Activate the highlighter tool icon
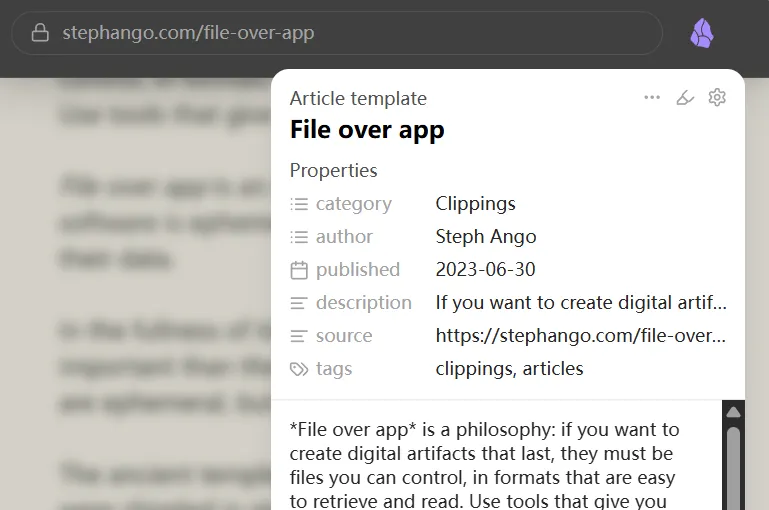769x510 pixels. click(x=685, y=97)
